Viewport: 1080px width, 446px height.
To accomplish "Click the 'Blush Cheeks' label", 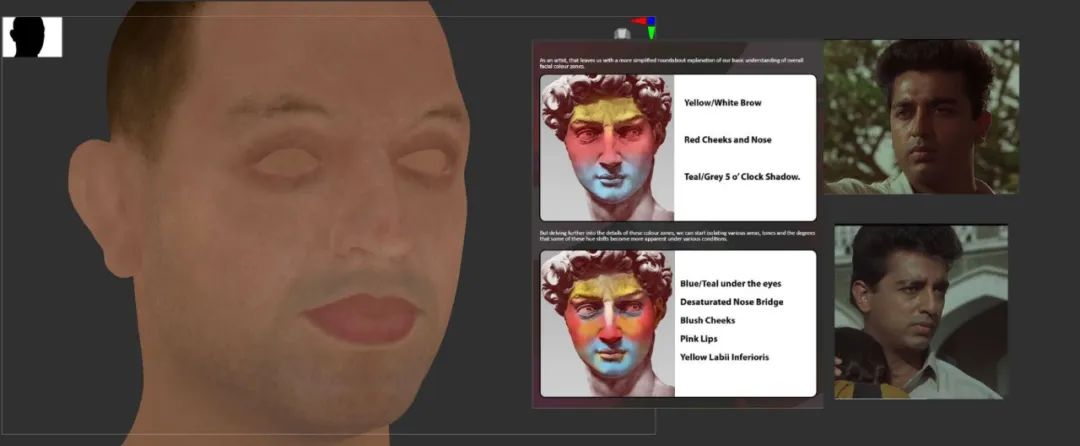I will [707, 320].
